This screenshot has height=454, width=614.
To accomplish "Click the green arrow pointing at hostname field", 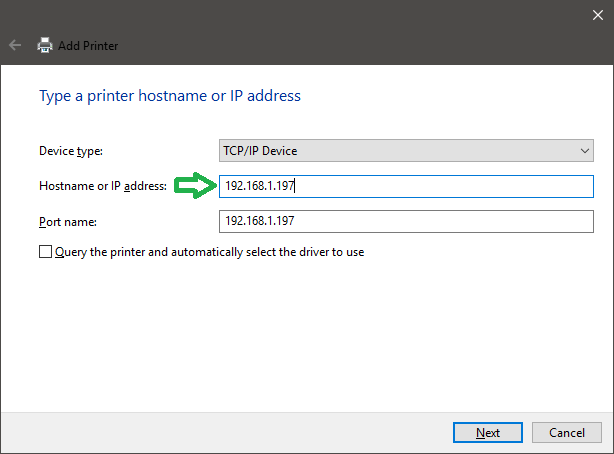I will (x=195, y=186).
